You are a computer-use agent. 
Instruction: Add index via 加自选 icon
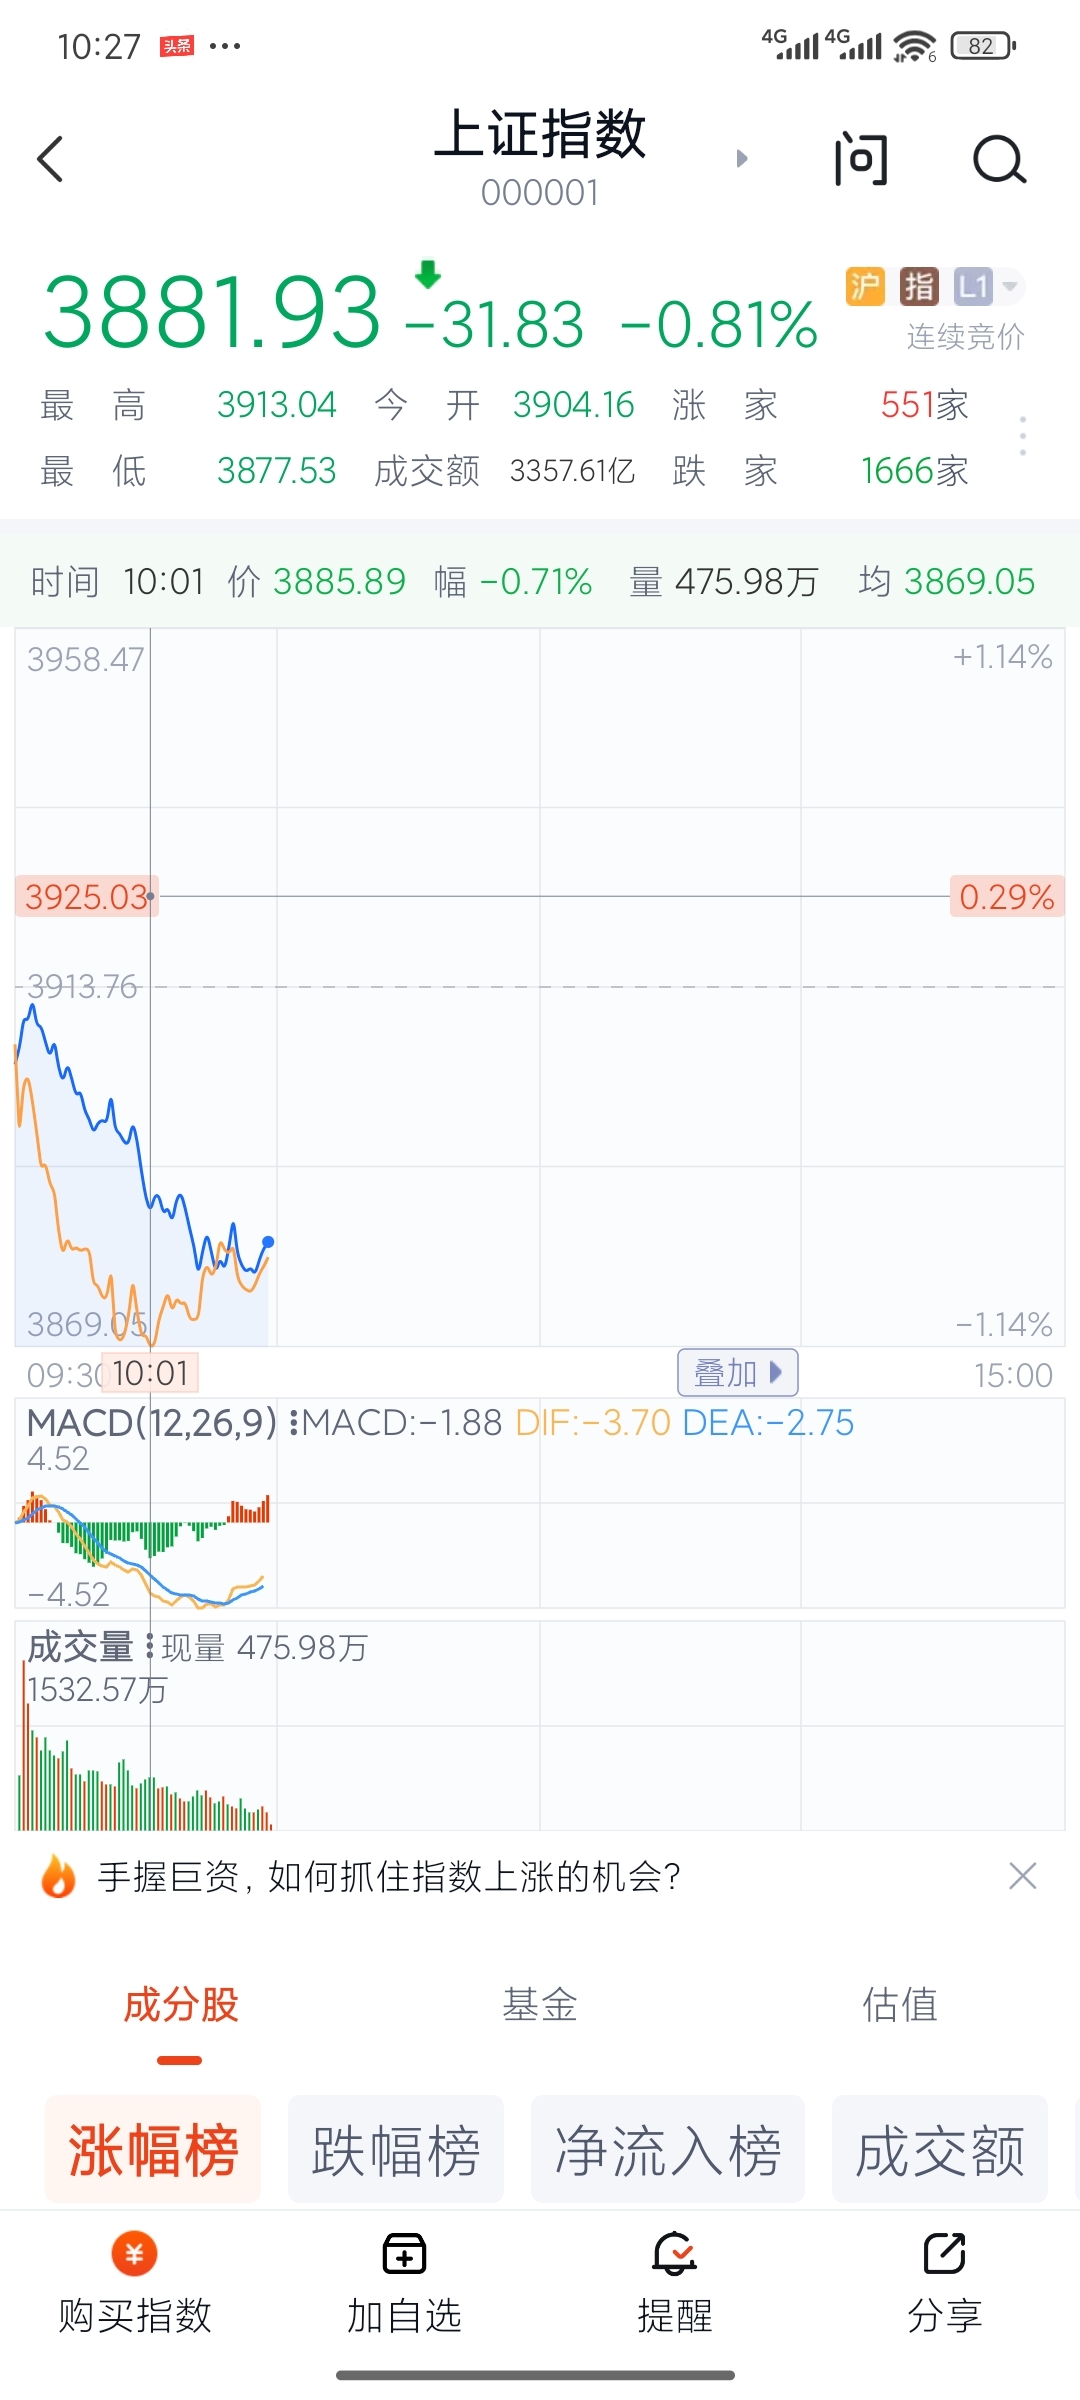click(404, 2254)
